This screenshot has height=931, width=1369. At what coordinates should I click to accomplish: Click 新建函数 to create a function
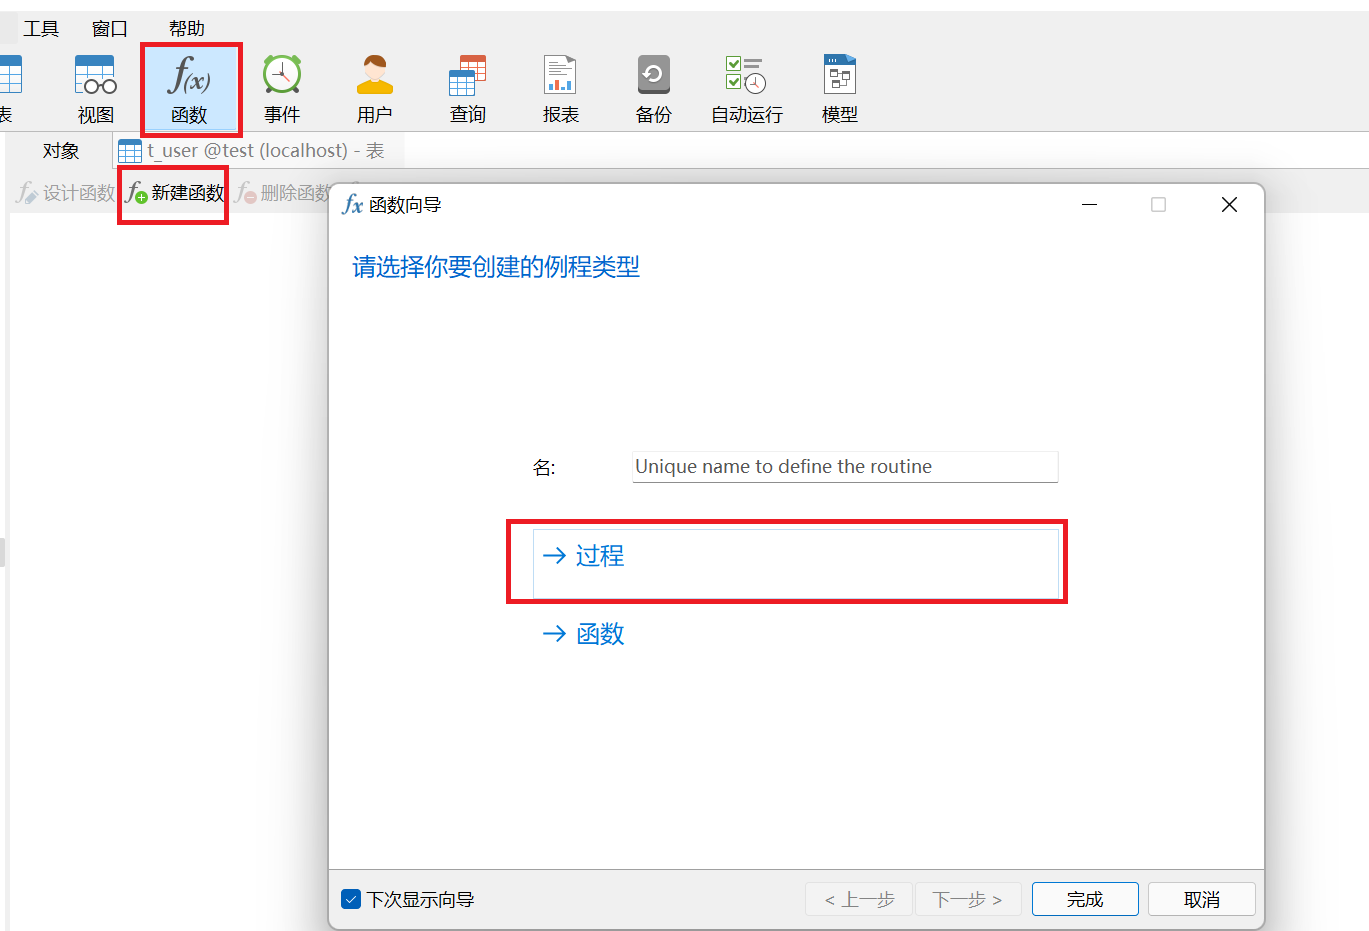(x=174, y=193)
